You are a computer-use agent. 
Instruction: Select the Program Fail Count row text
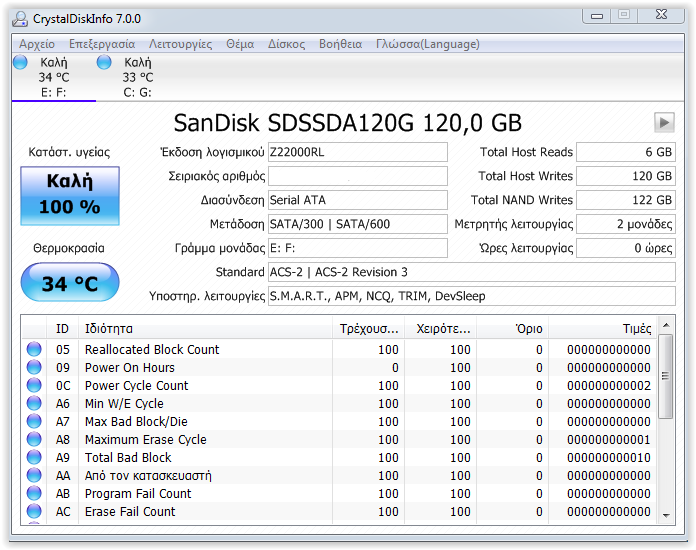pyautogui.click(x=138, y=494)
